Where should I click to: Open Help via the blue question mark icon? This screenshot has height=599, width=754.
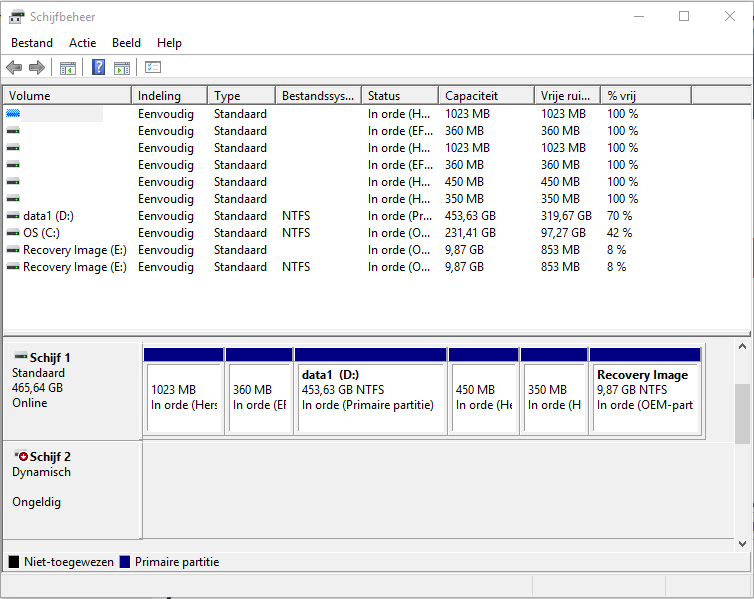click(x=98, y=68)
